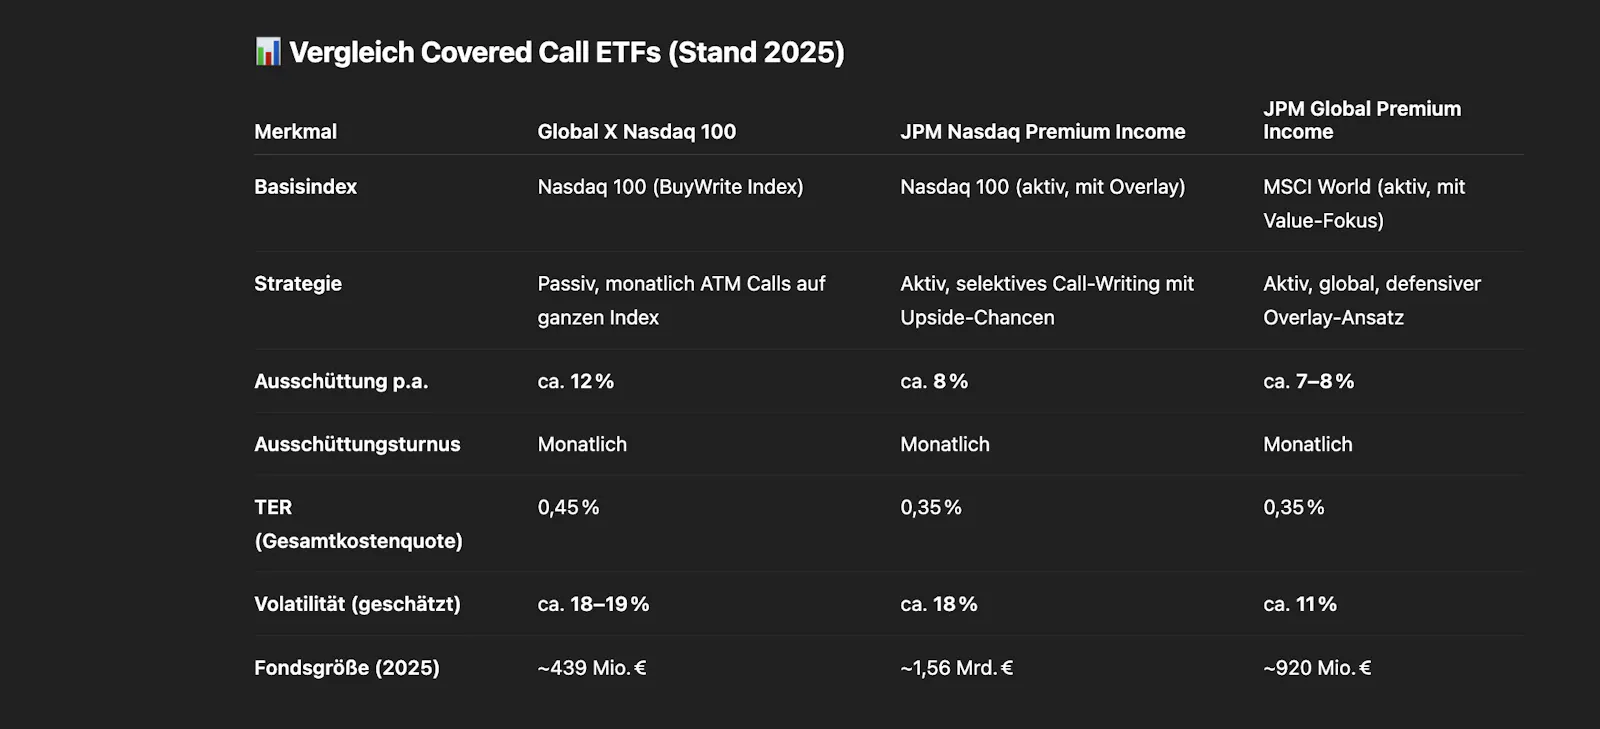1600x729 pixels.
Task: Select the Global X Nasdaq 100 header
Action: coord(636,131)
